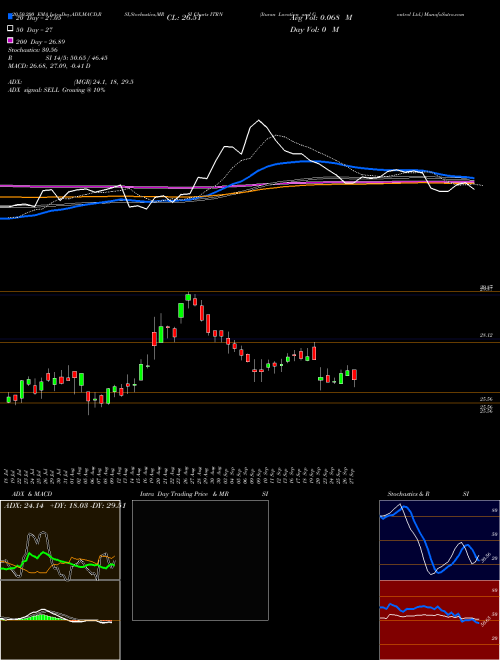Click the red RSI chart panel
This screenshot has width=500, height=660.
[439, 620]
